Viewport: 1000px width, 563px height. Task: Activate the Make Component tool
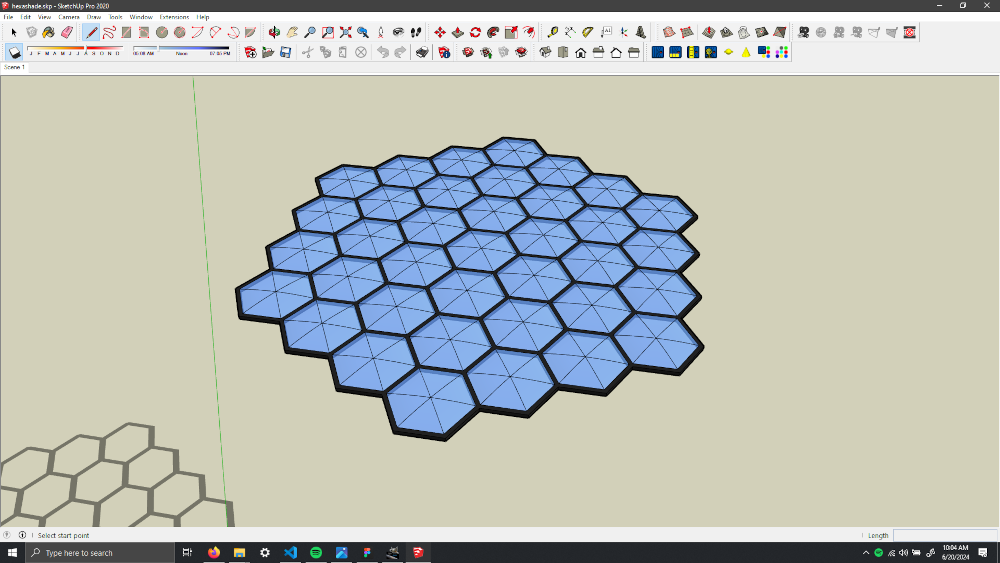pos(31,32)
